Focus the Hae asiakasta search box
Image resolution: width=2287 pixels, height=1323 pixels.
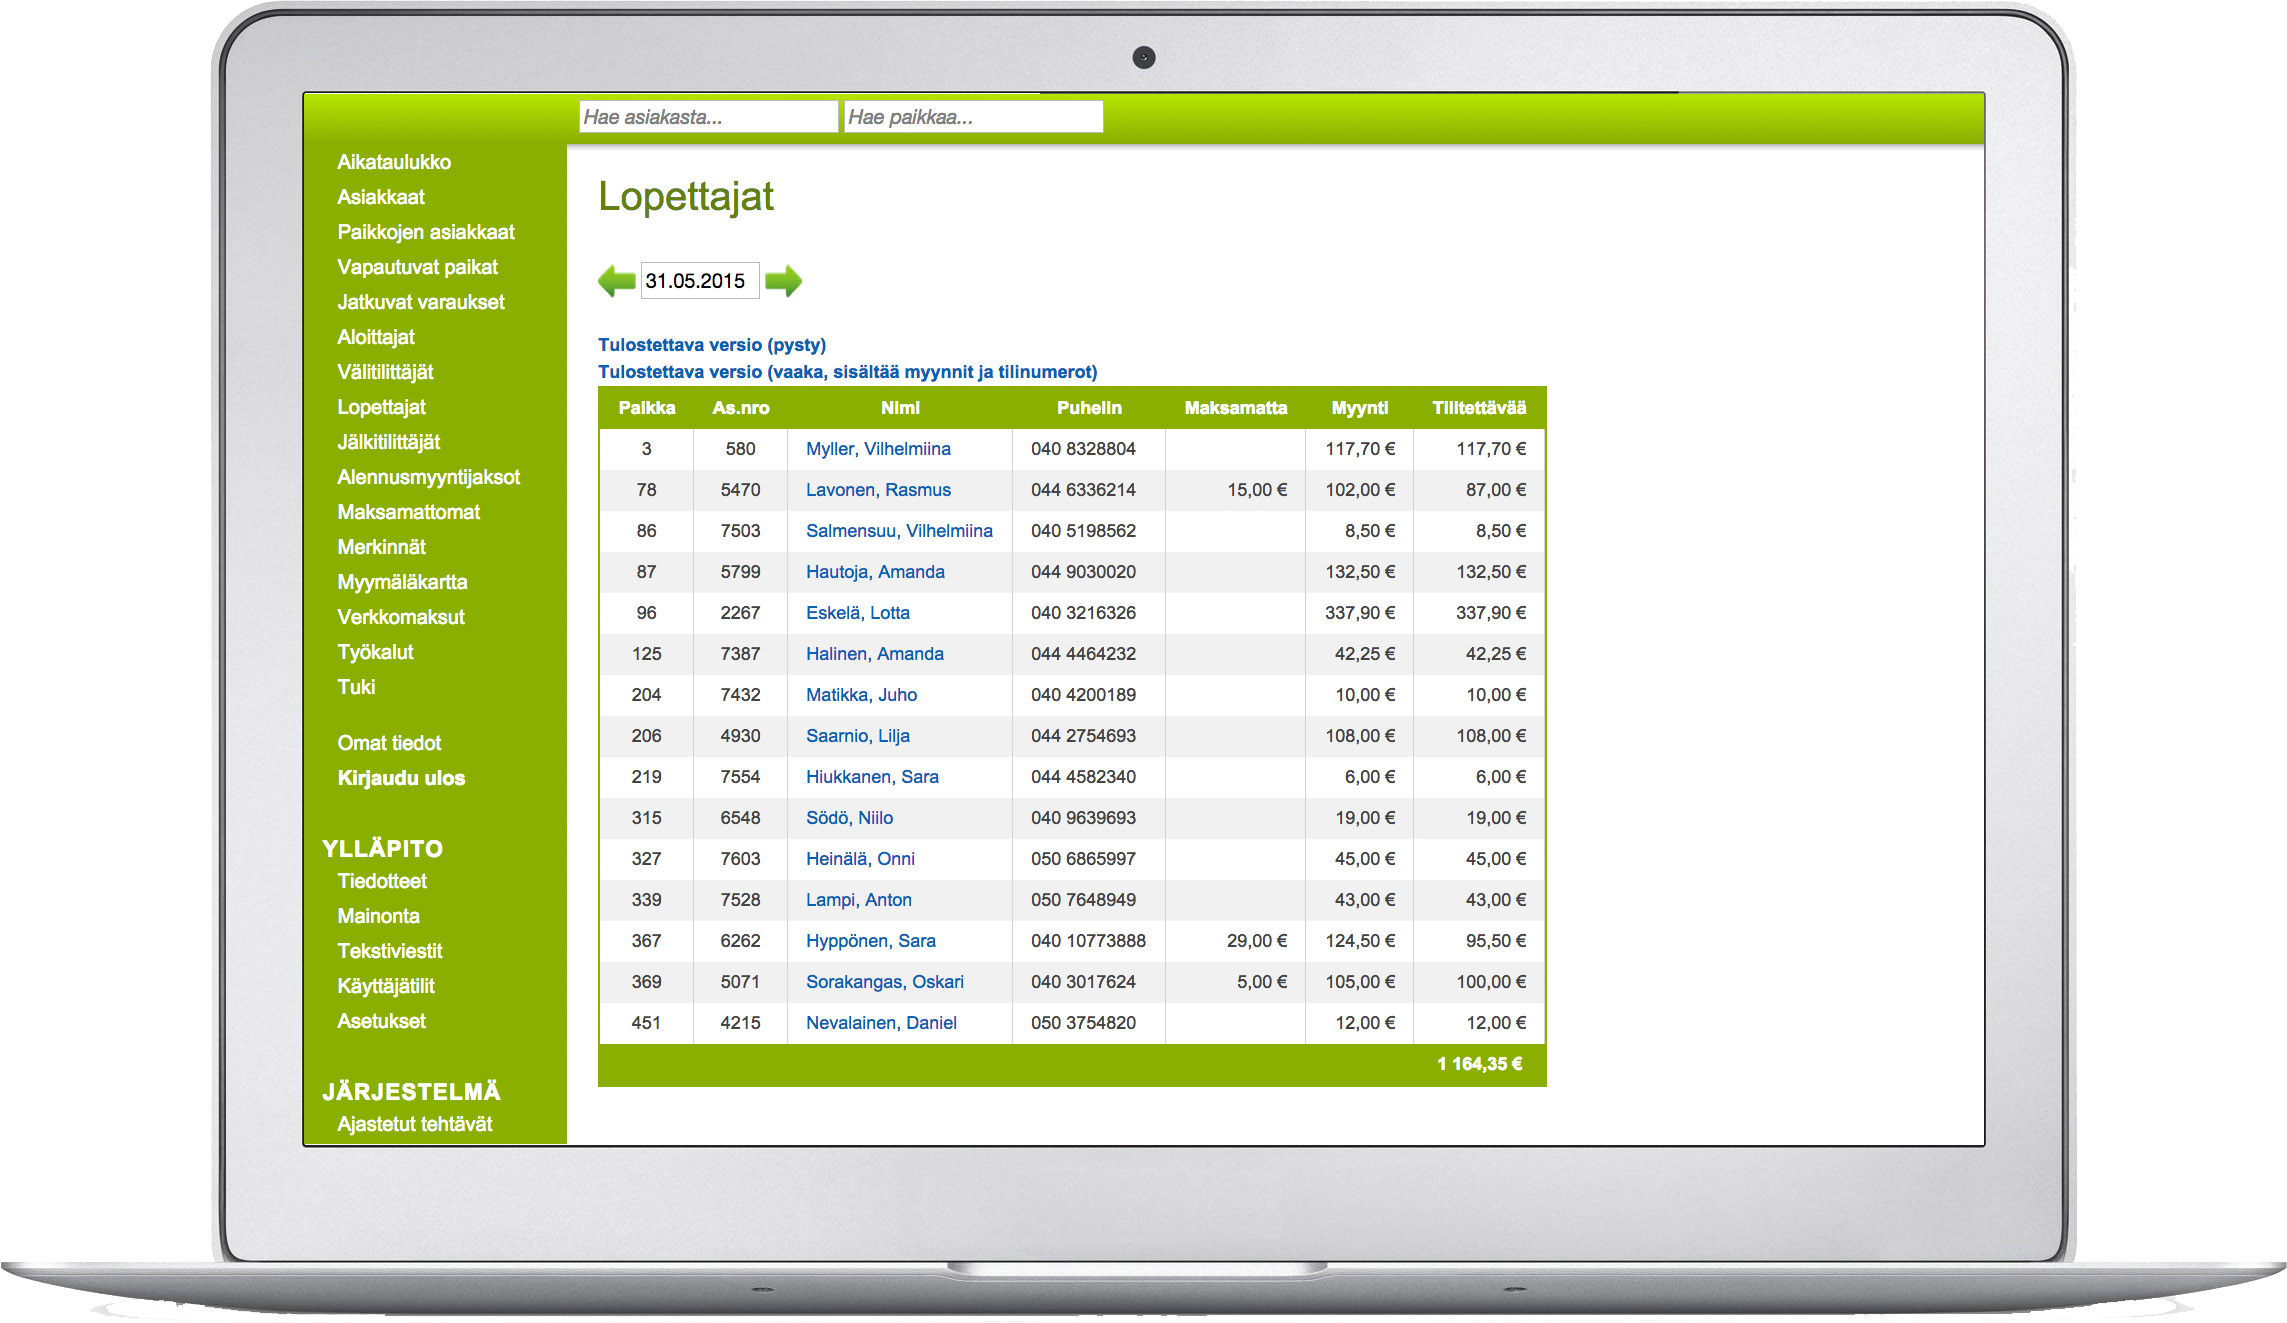pos(708,117)
